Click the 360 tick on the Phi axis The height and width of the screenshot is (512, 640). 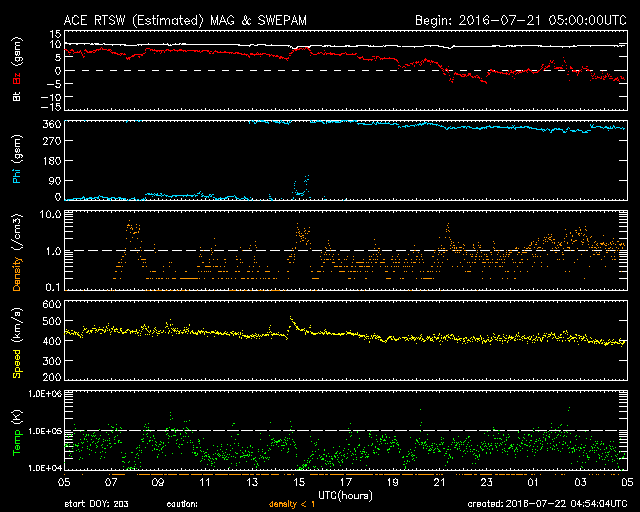48,124
